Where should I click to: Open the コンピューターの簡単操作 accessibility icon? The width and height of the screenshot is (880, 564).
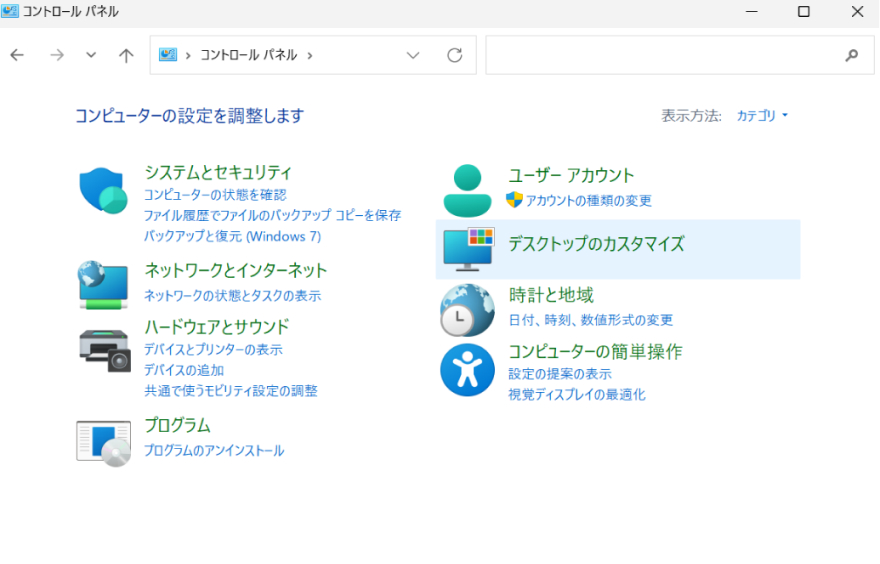pos(468,370)
